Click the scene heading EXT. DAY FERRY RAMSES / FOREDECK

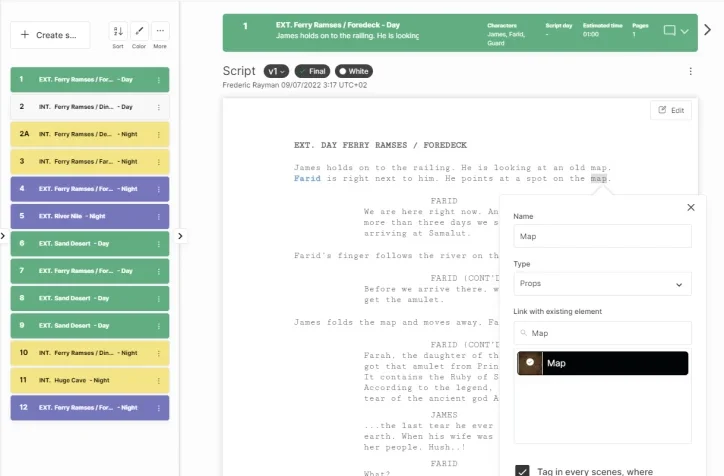[380, 145]
